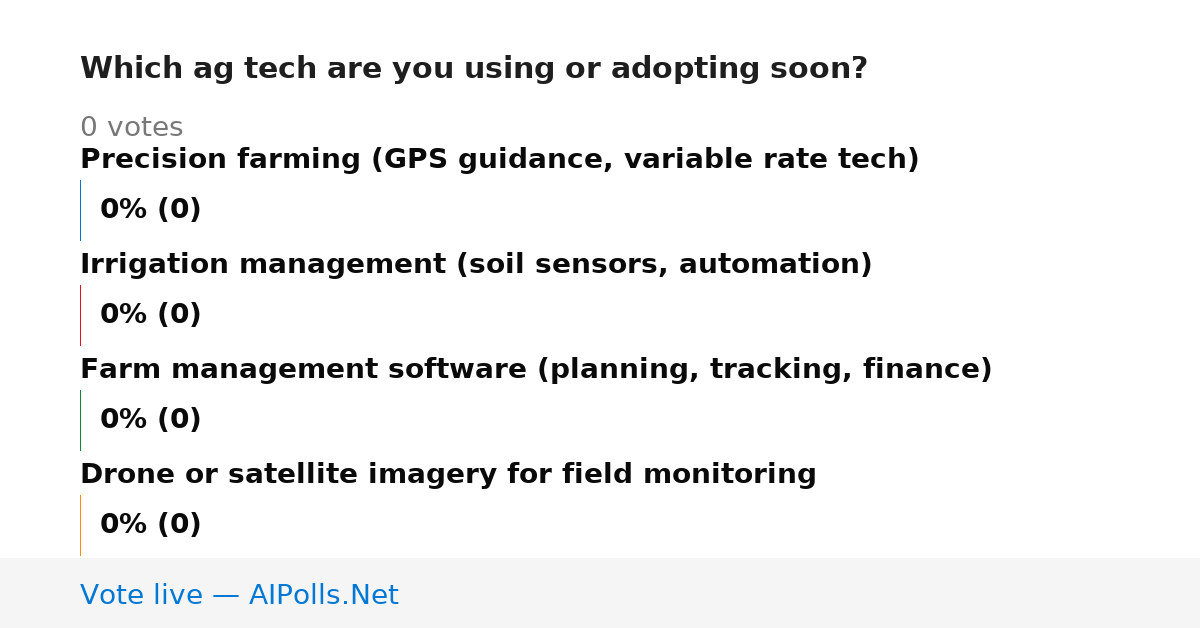
Task: Click 0% (0) under Farm management software
Action: (151, 420)
